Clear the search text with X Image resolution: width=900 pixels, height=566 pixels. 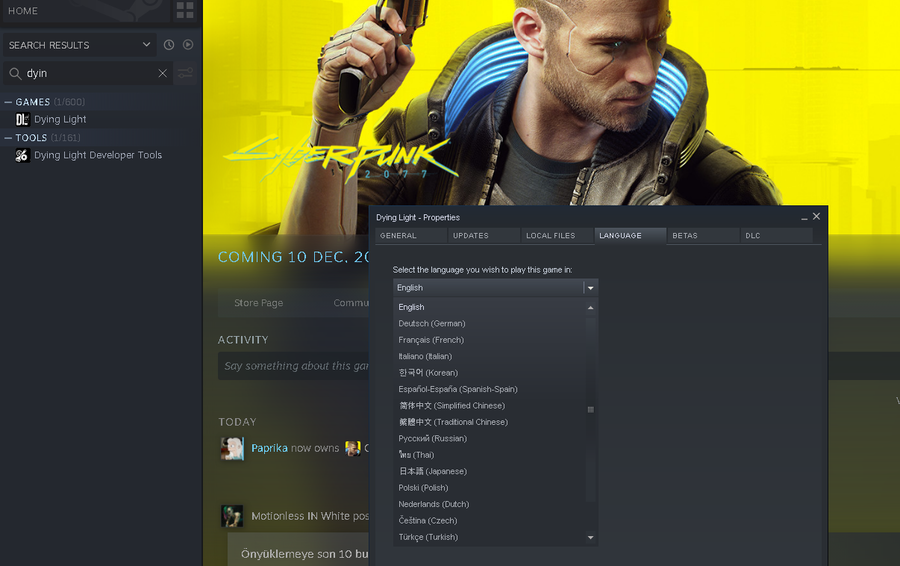(162, 73)
